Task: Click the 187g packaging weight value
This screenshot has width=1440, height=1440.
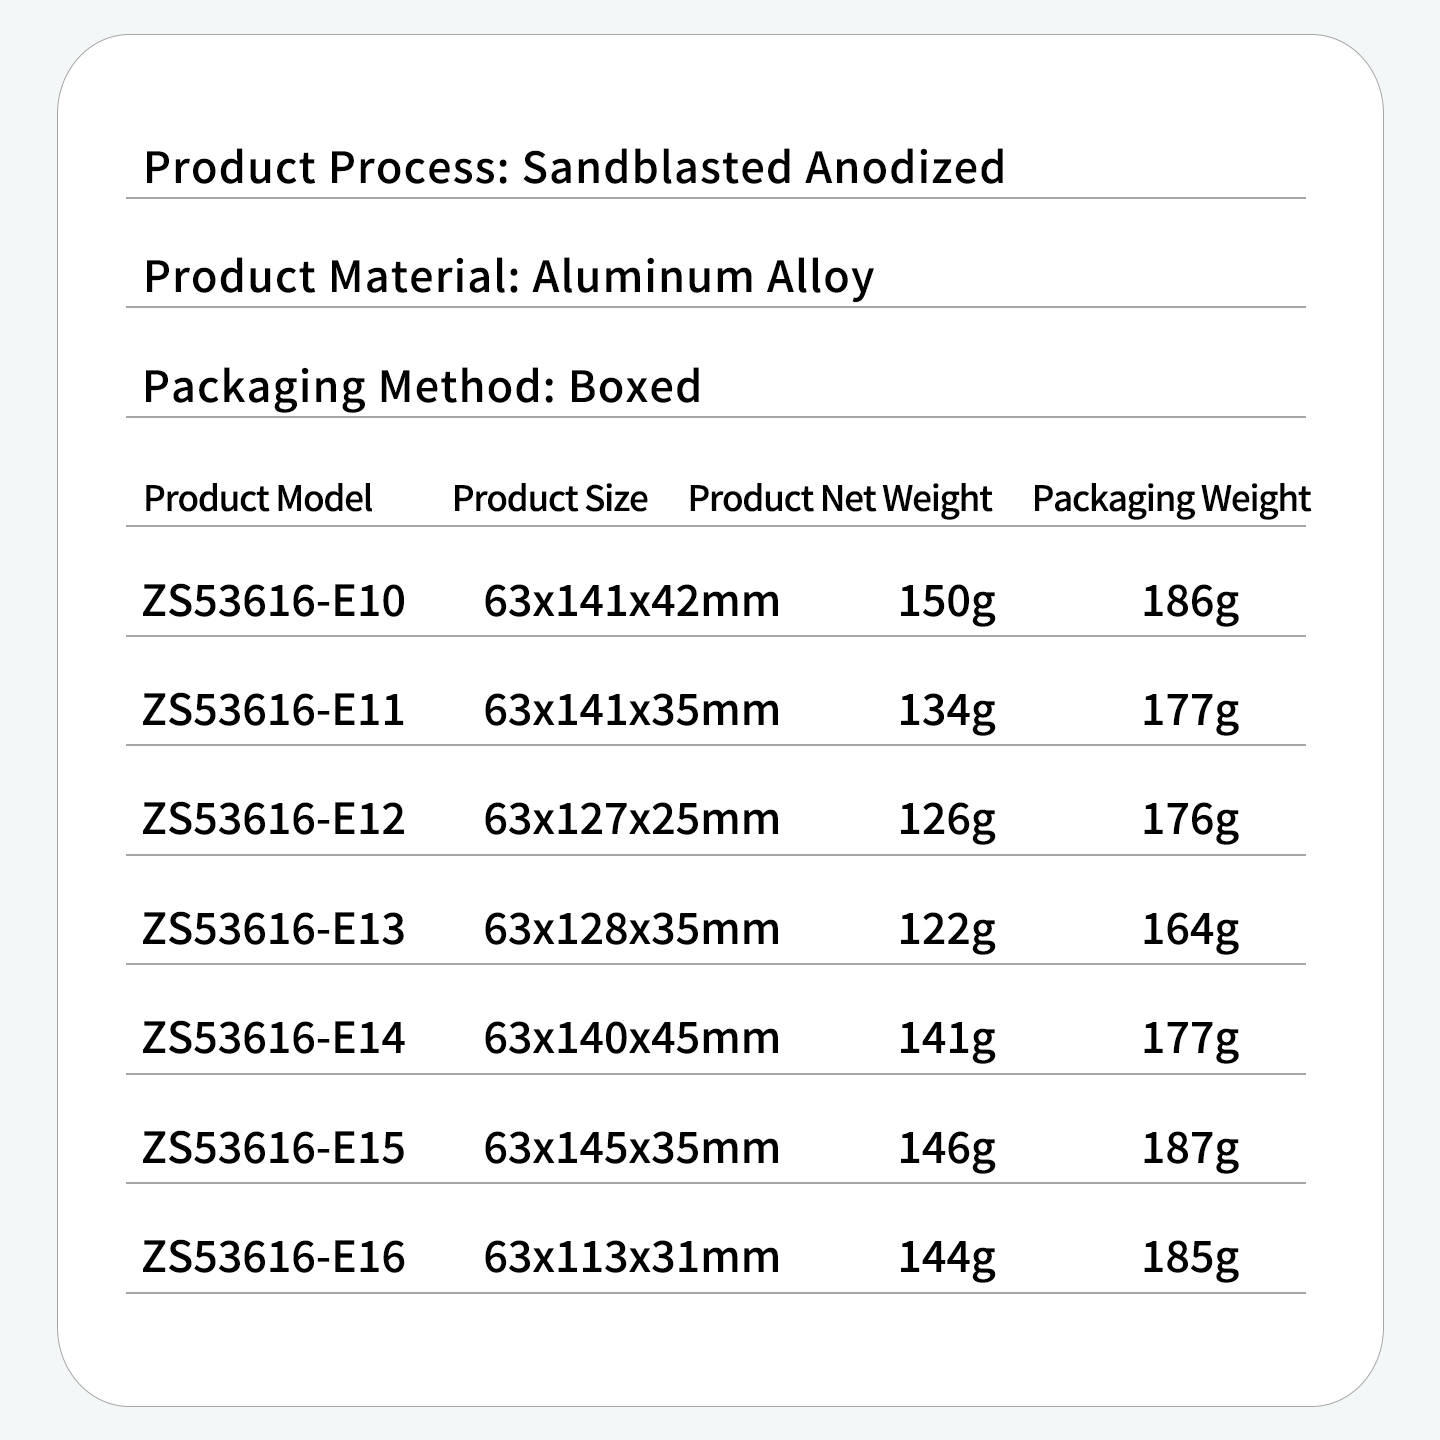Action: point(1190,1147)
